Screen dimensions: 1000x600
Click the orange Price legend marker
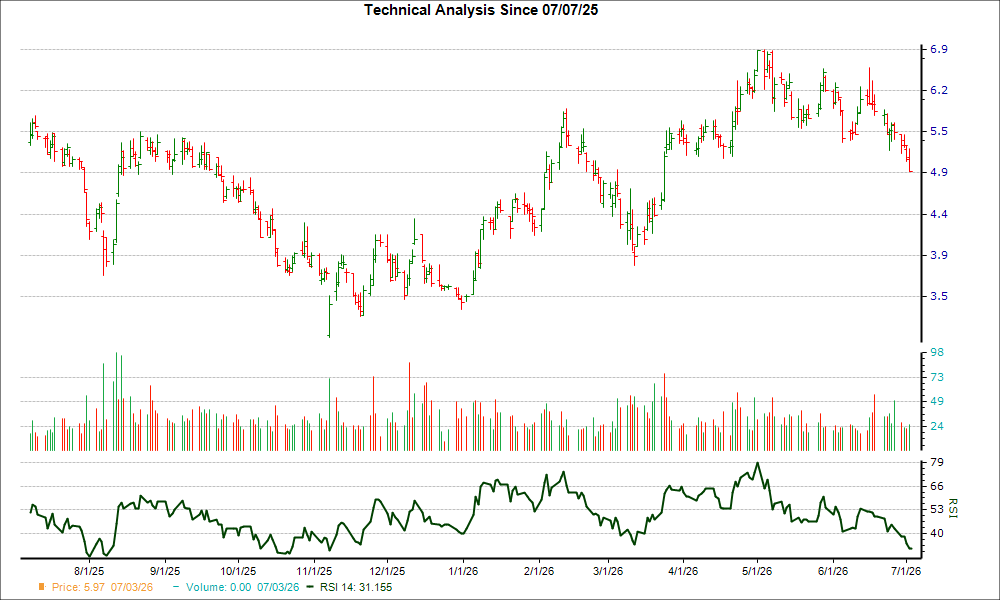pyautogui.click(x=42, y=587)
